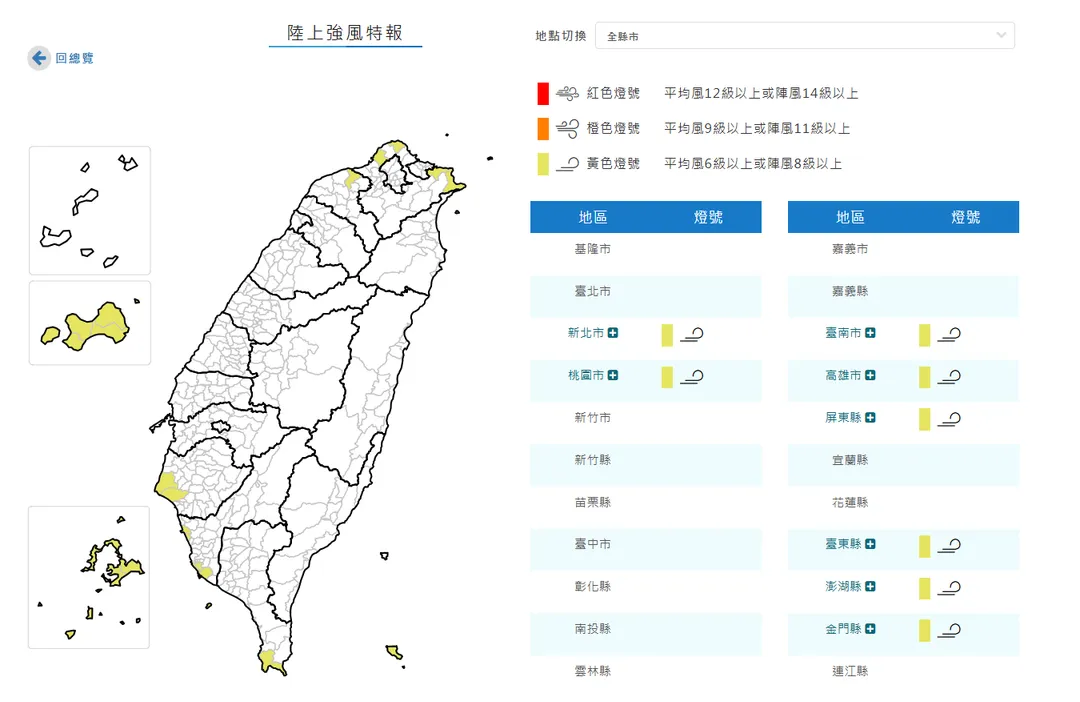Click the 臺中市 table cell
1080x702 pixels.
pyautogui.click(x=592, y=544)
